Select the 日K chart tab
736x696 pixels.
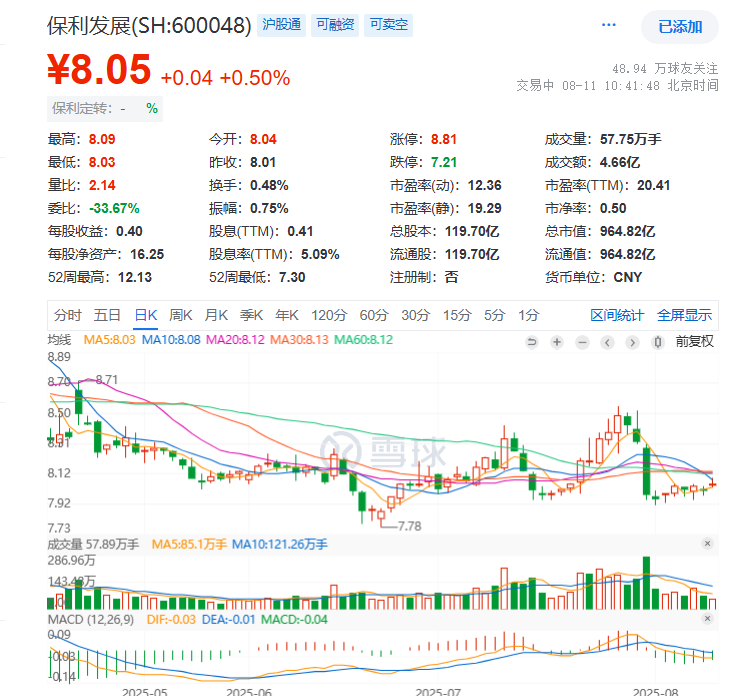146,315
